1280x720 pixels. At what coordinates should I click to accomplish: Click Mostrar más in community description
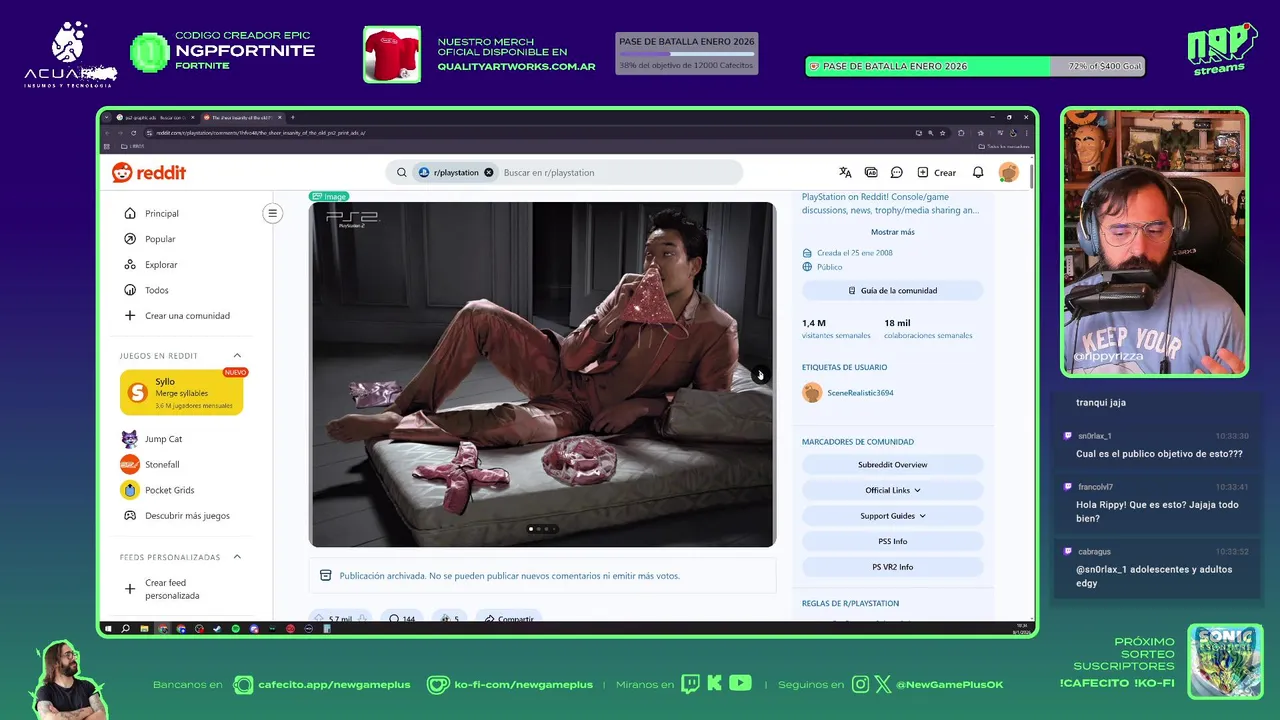tap(892, 232)
